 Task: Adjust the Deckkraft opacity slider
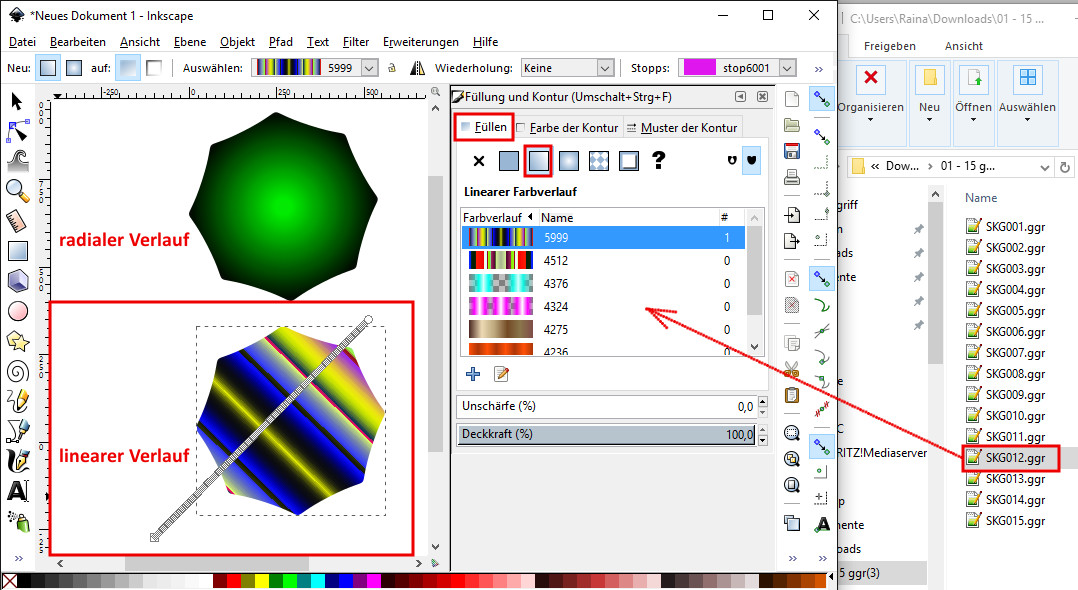pyautogui.click(x=606, y=434)
